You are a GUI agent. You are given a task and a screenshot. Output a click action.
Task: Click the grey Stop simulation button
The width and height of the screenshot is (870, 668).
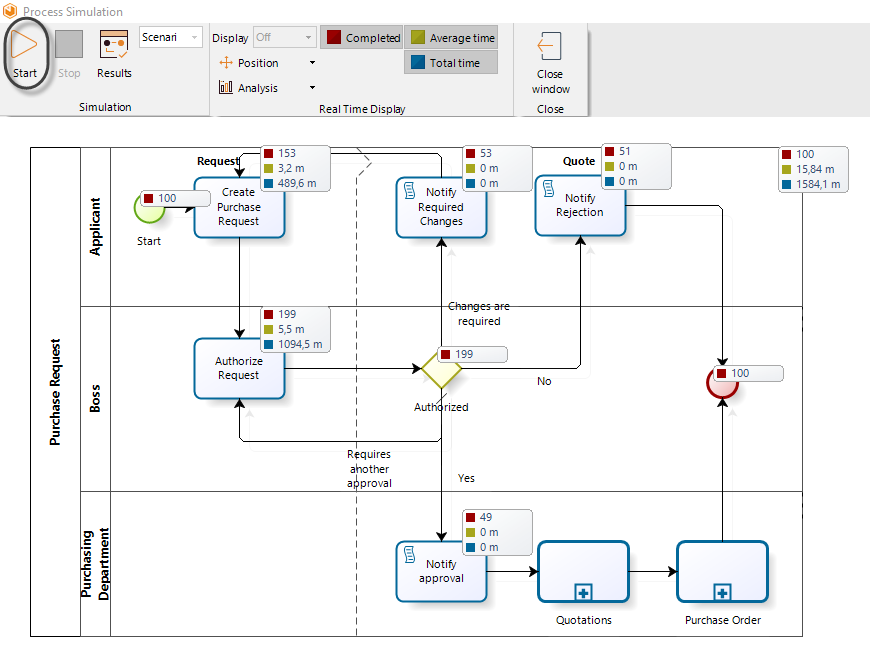pyautogui.click(x=69, y=44)
